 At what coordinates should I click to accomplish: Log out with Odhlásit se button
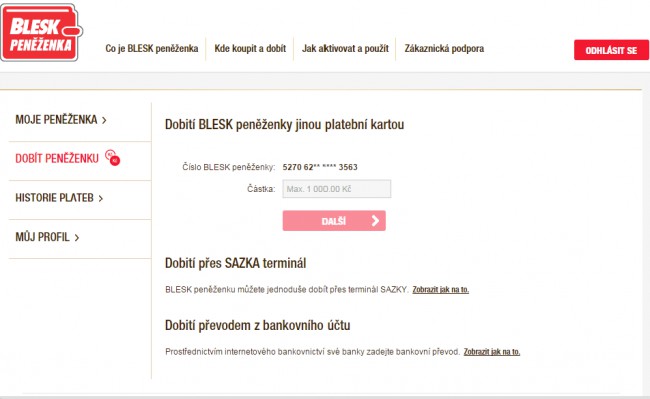pyautogui.click(x=611, y=50)
